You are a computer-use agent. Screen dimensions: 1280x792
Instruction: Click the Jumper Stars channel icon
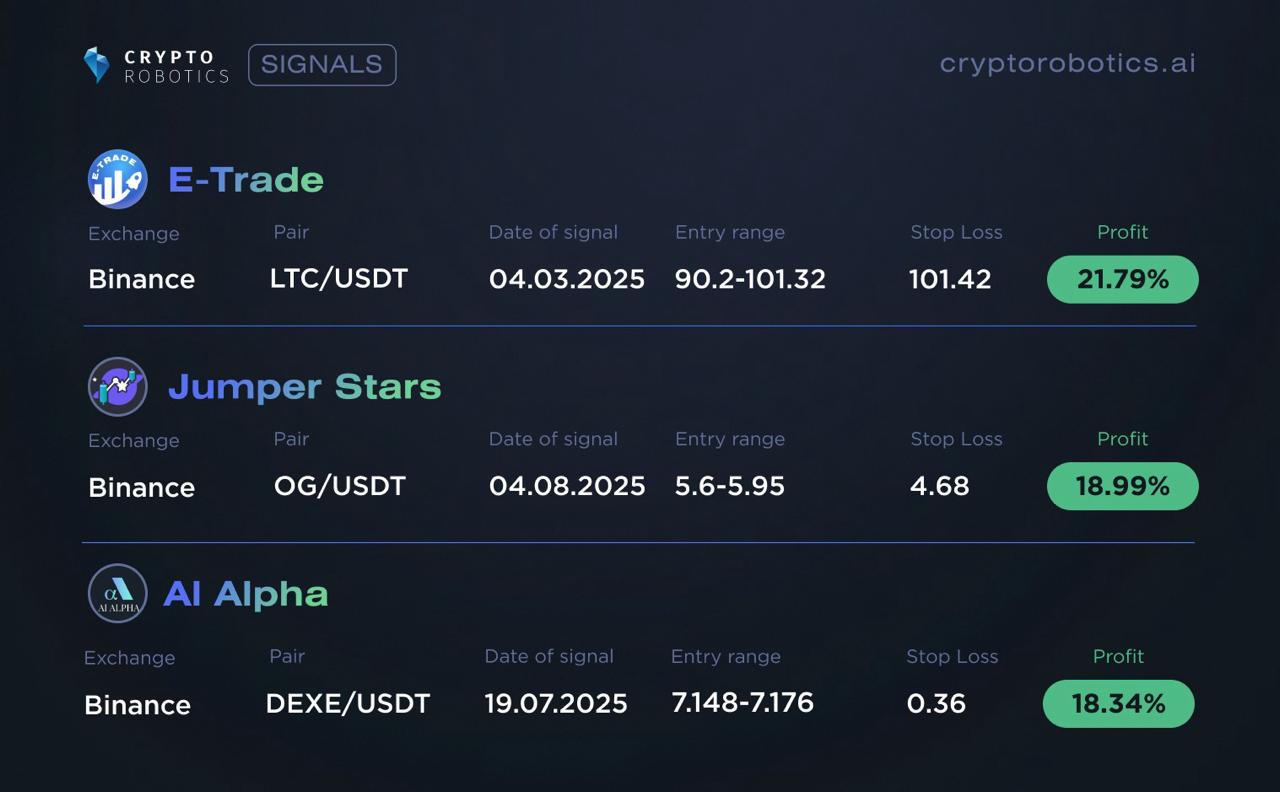[118, 386]
